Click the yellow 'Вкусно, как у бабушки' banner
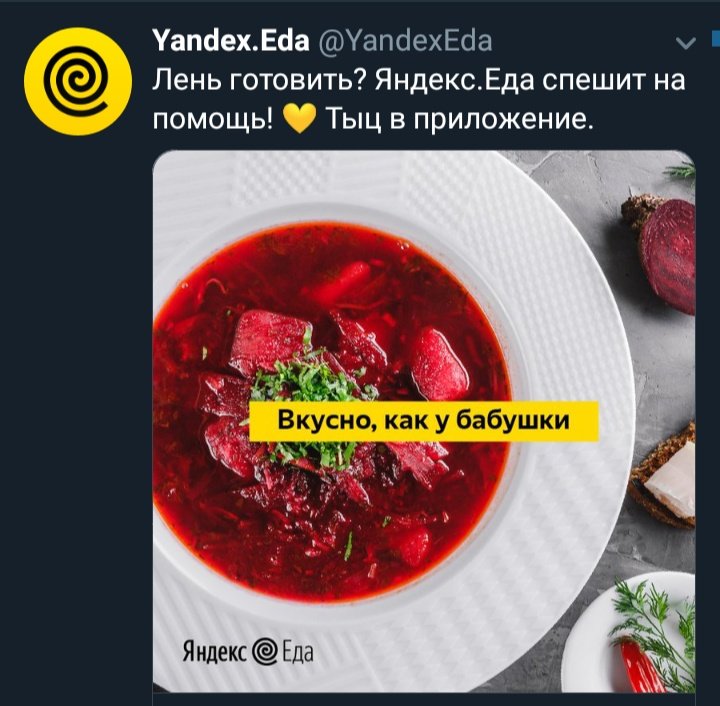The height and width of the screenshot is (706, 720). coord(424,421)
